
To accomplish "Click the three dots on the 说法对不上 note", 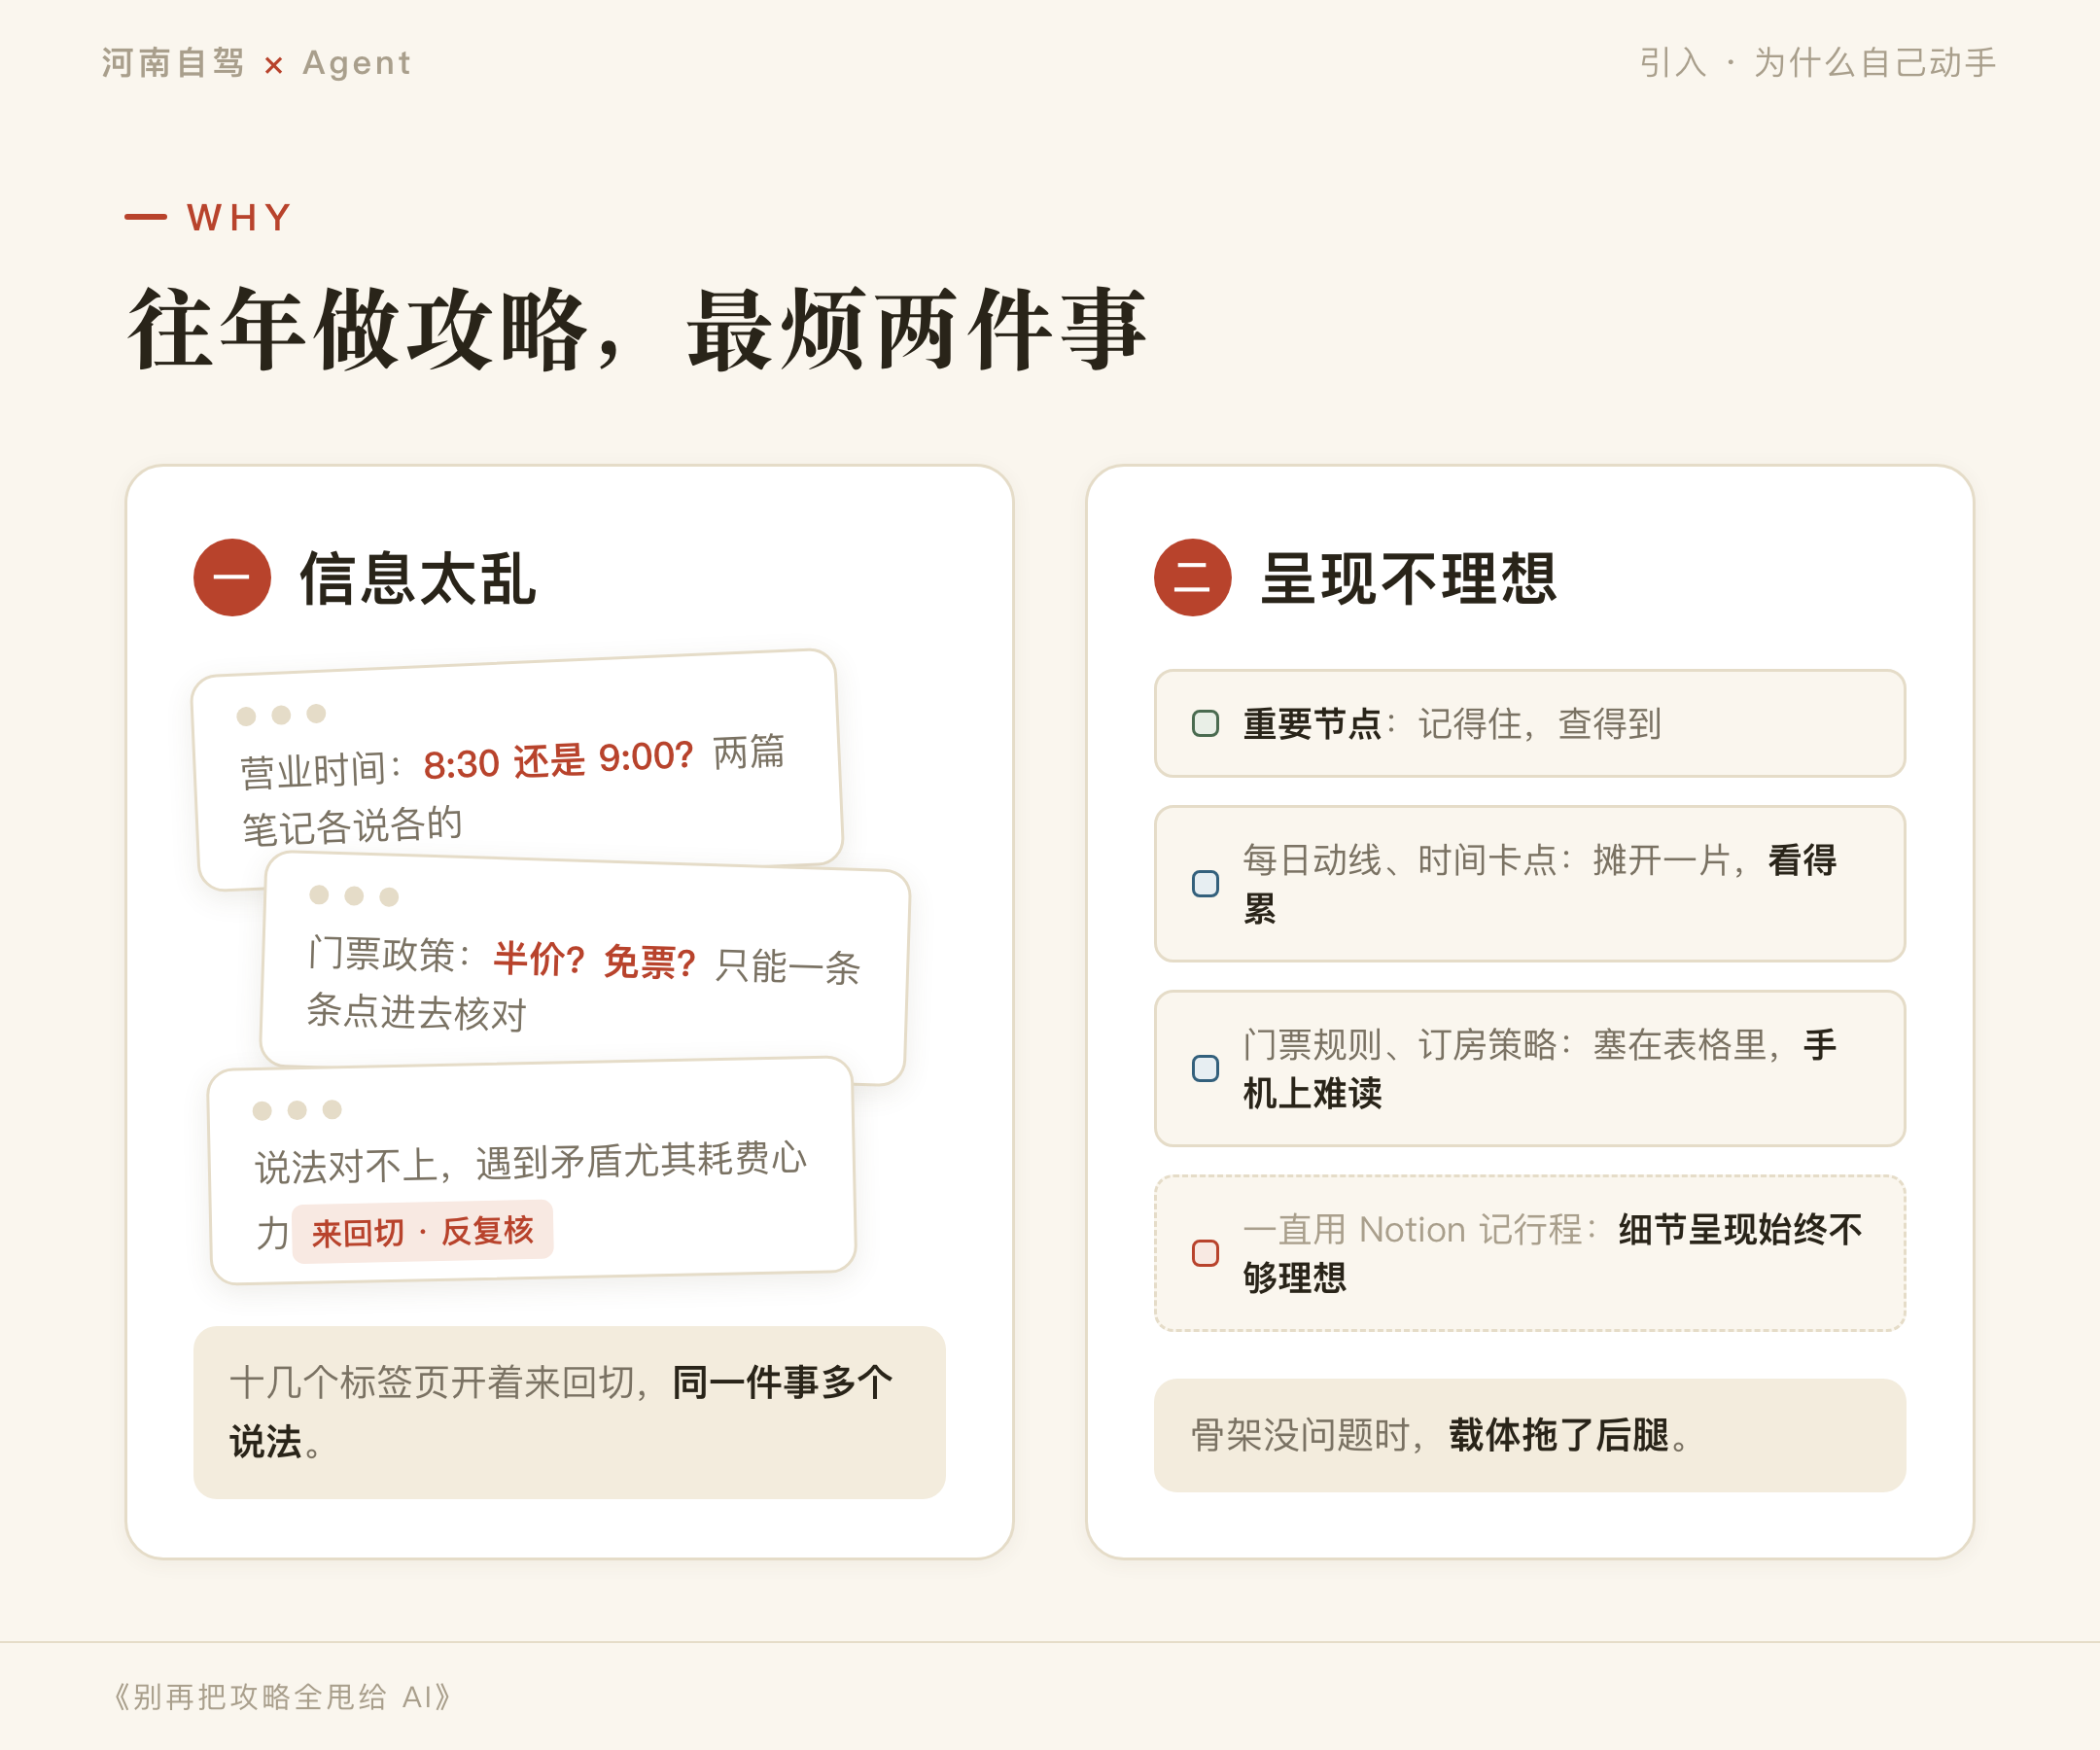I will pos(297,1110).
